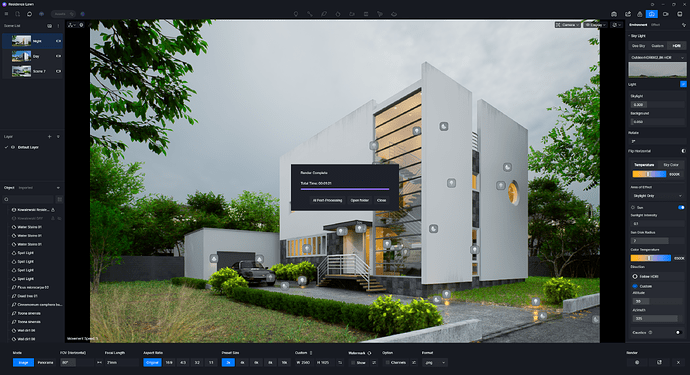The image size is (690, 375).
Task: Open the png format dropdown
Action: click(435, 363)
